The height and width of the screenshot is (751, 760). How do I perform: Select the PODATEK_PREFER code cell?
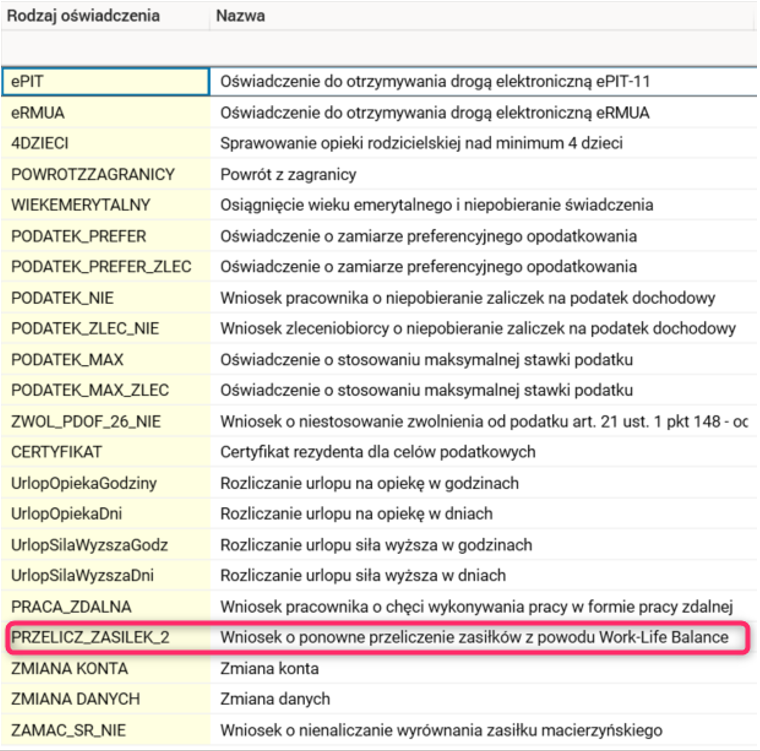[x=106, y=236]
